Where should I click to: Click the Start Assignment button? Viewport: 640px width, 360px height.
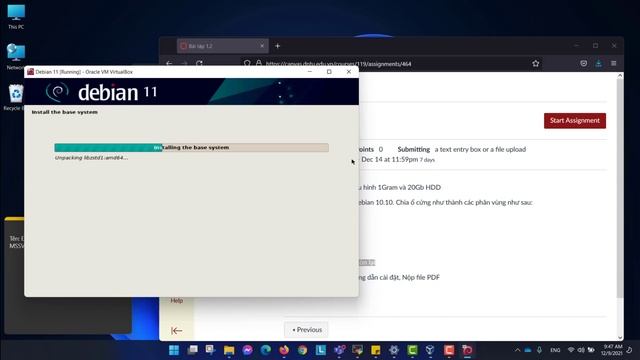click(x=575, y=120)
